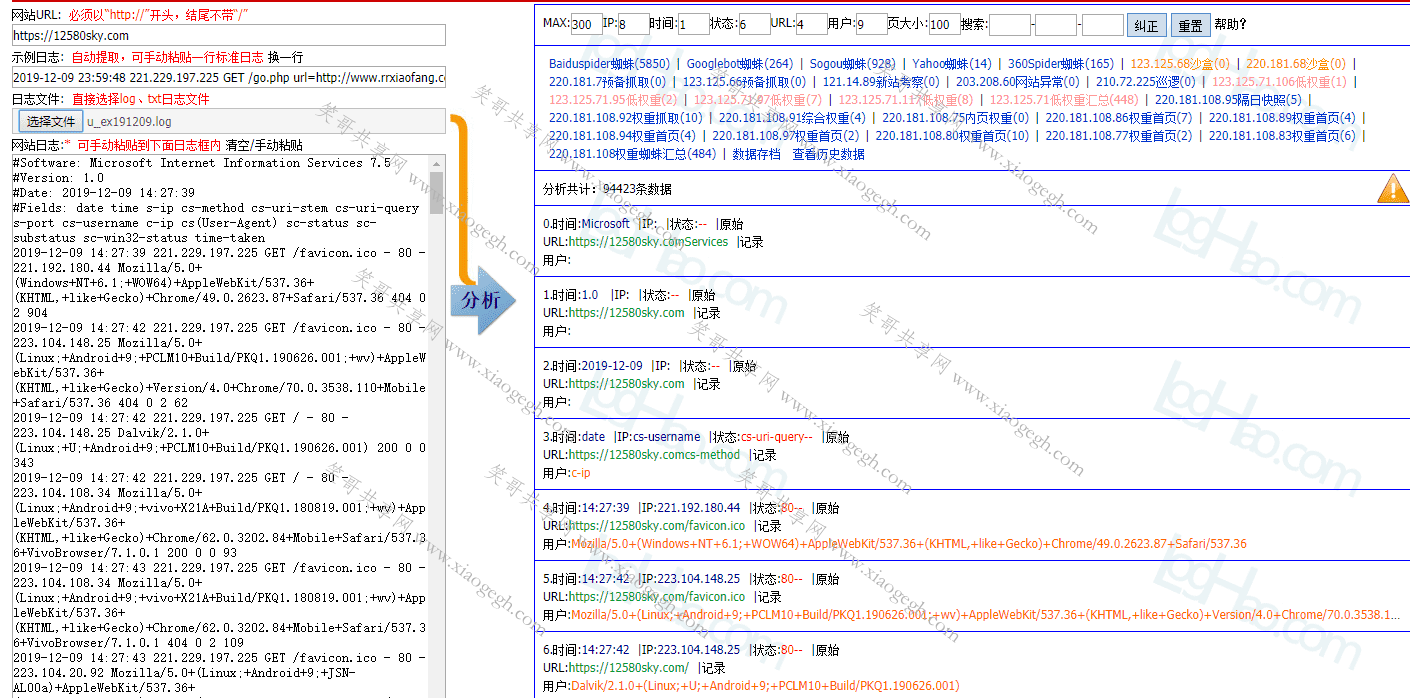Open 220.181.108.89权重首页(4) link
This screenshot has width=1410, height=698.
[x=1282, y=117]
